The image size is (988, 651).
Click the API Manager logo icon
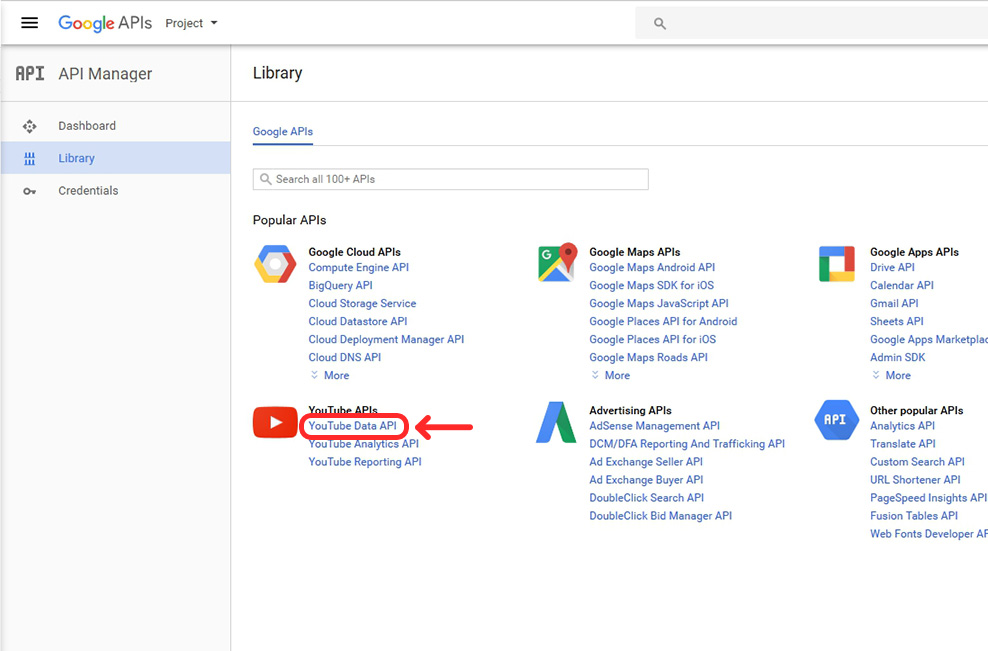coord(30,74)
